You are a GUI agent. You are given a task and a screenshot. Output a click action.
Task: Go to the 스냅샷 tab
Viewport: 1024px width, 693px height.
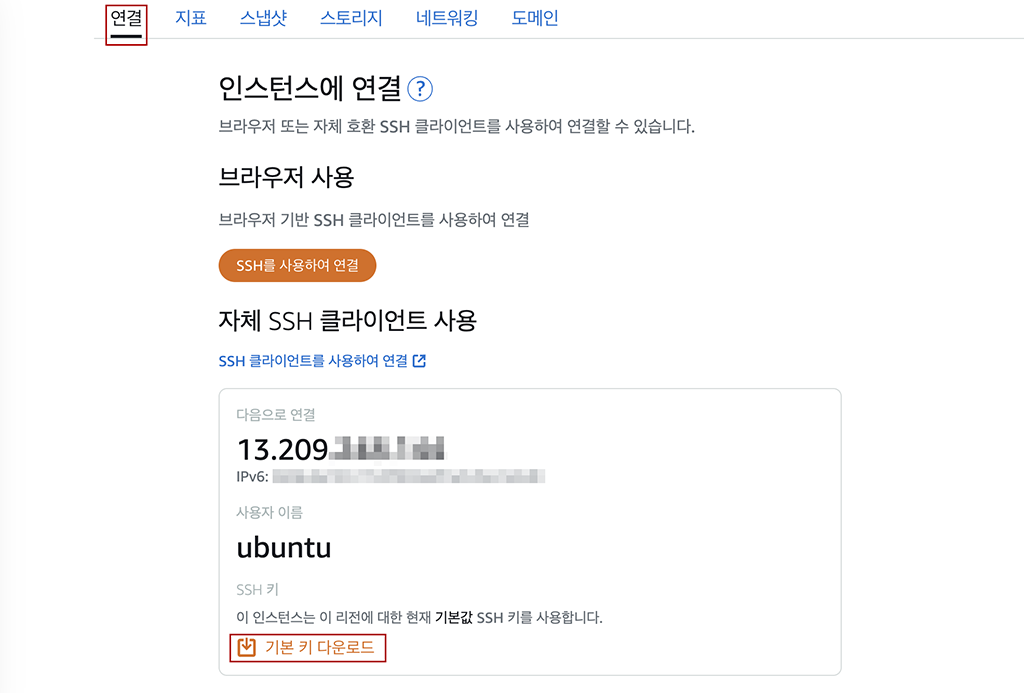point(263,18)
